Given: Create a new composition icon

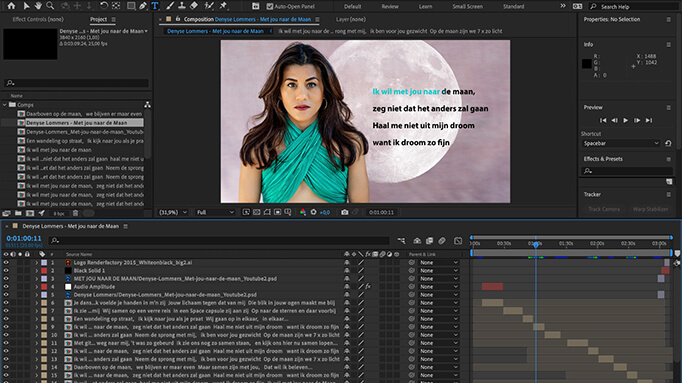Looking at the screenshot, I should (x=30, y=213).
